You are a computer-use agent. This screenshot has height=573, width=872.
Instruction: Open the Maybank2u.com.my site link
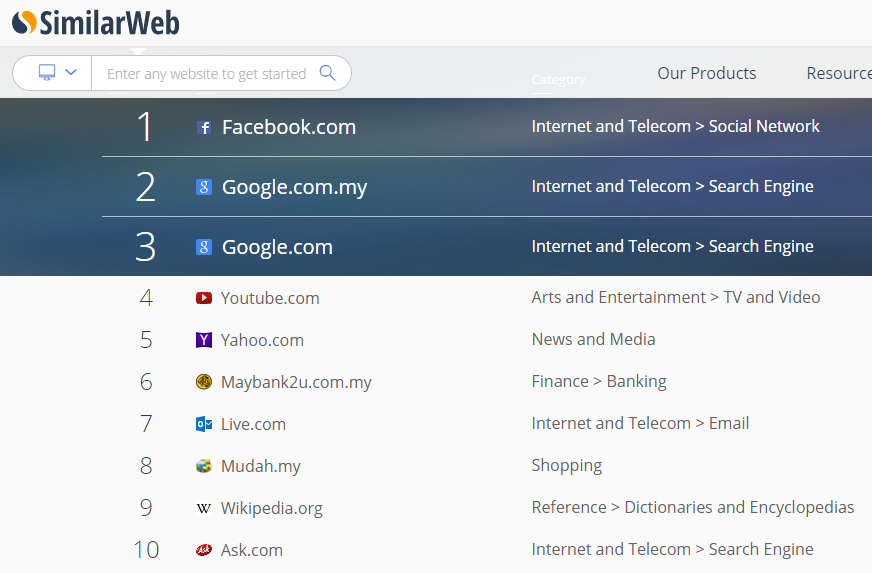point(296,382)
